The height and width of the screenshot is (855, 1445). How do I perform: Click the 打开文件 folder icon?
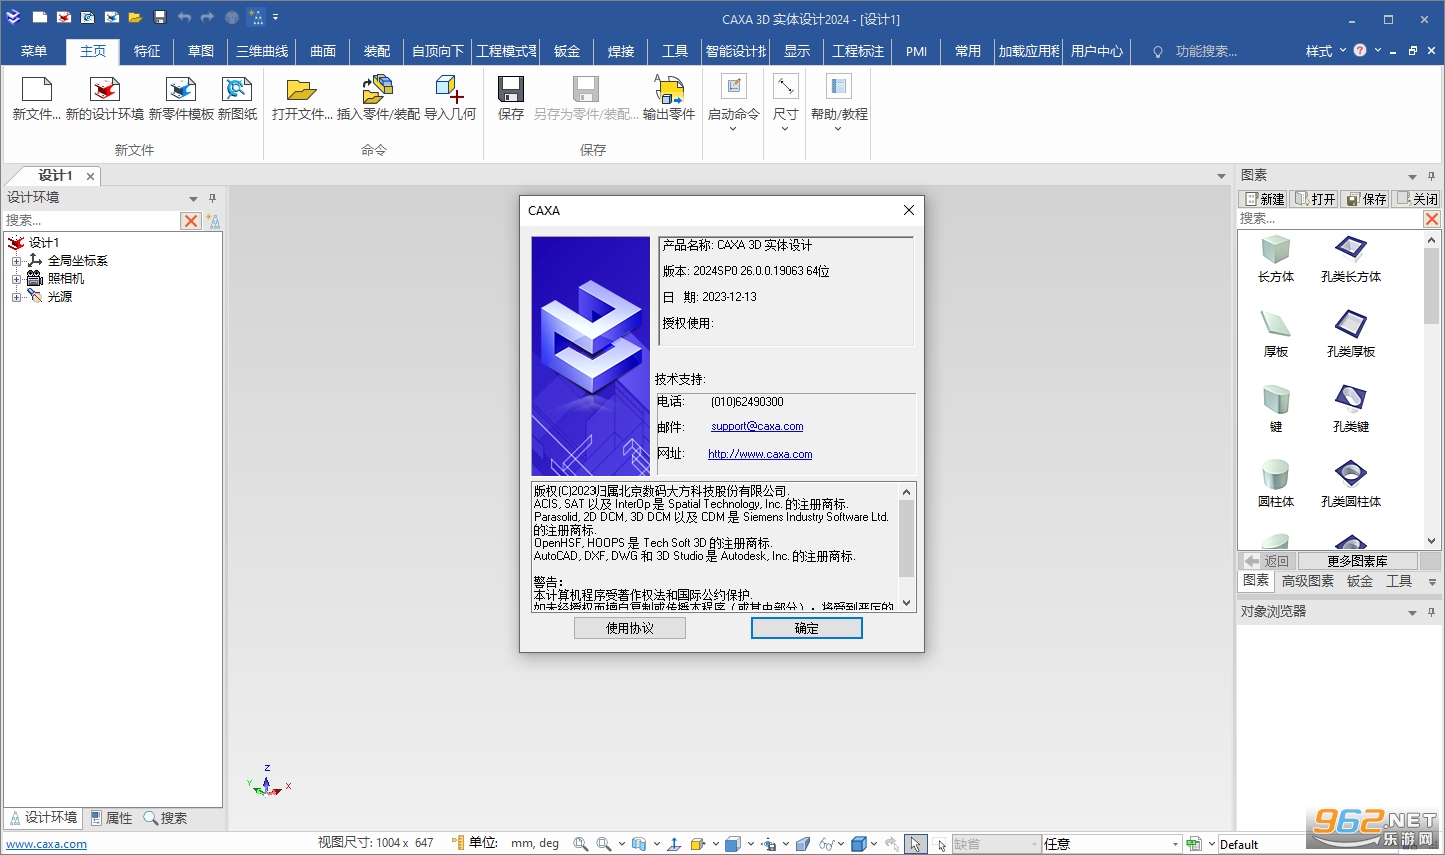pos(301,90)
